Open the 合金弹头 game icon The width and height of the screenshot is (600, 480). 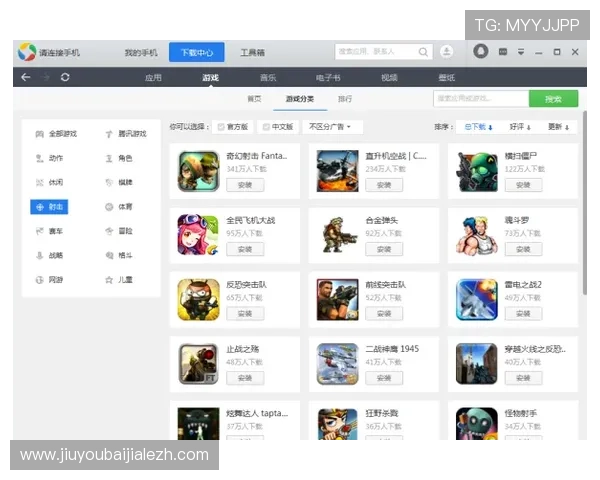[337, 234]
